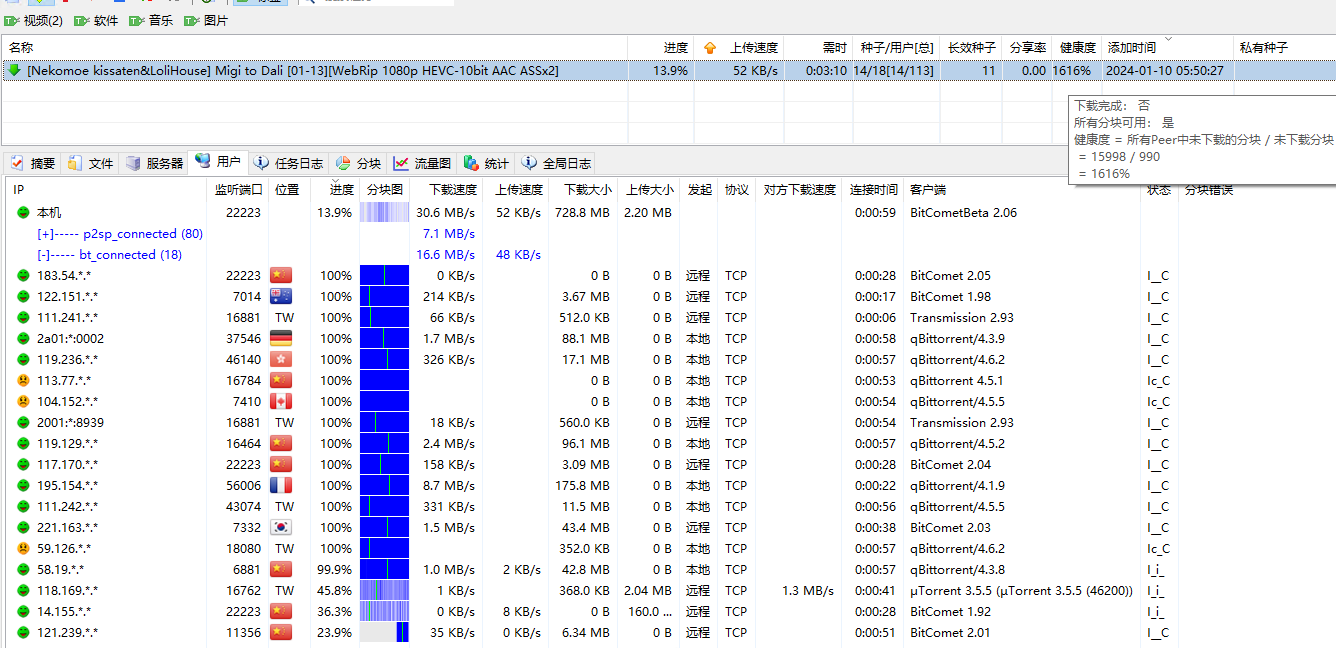The width and height of the screenshot is (1336, 648).
Task: Click the orange frowning face beside peer 59.126.*.*
Action: pyautogui.click(x=23, y=549)
